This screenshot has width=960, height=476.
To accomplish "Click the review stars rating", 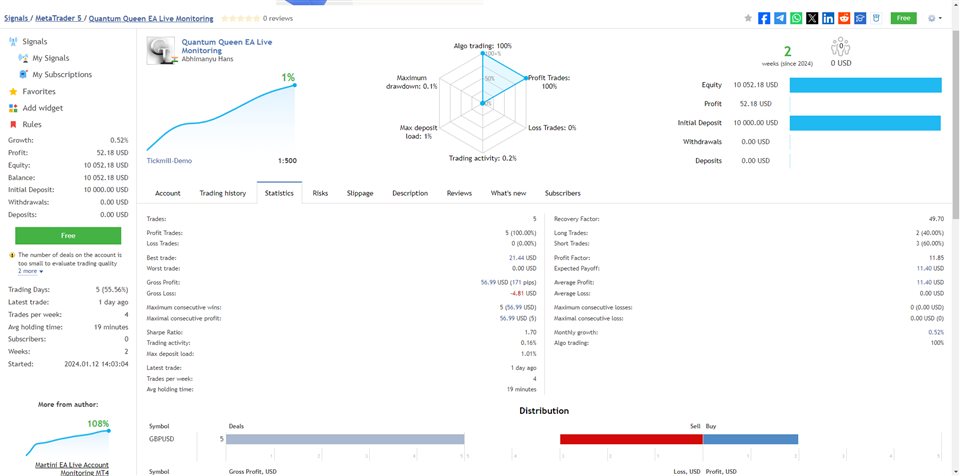I will pos(241,18).
